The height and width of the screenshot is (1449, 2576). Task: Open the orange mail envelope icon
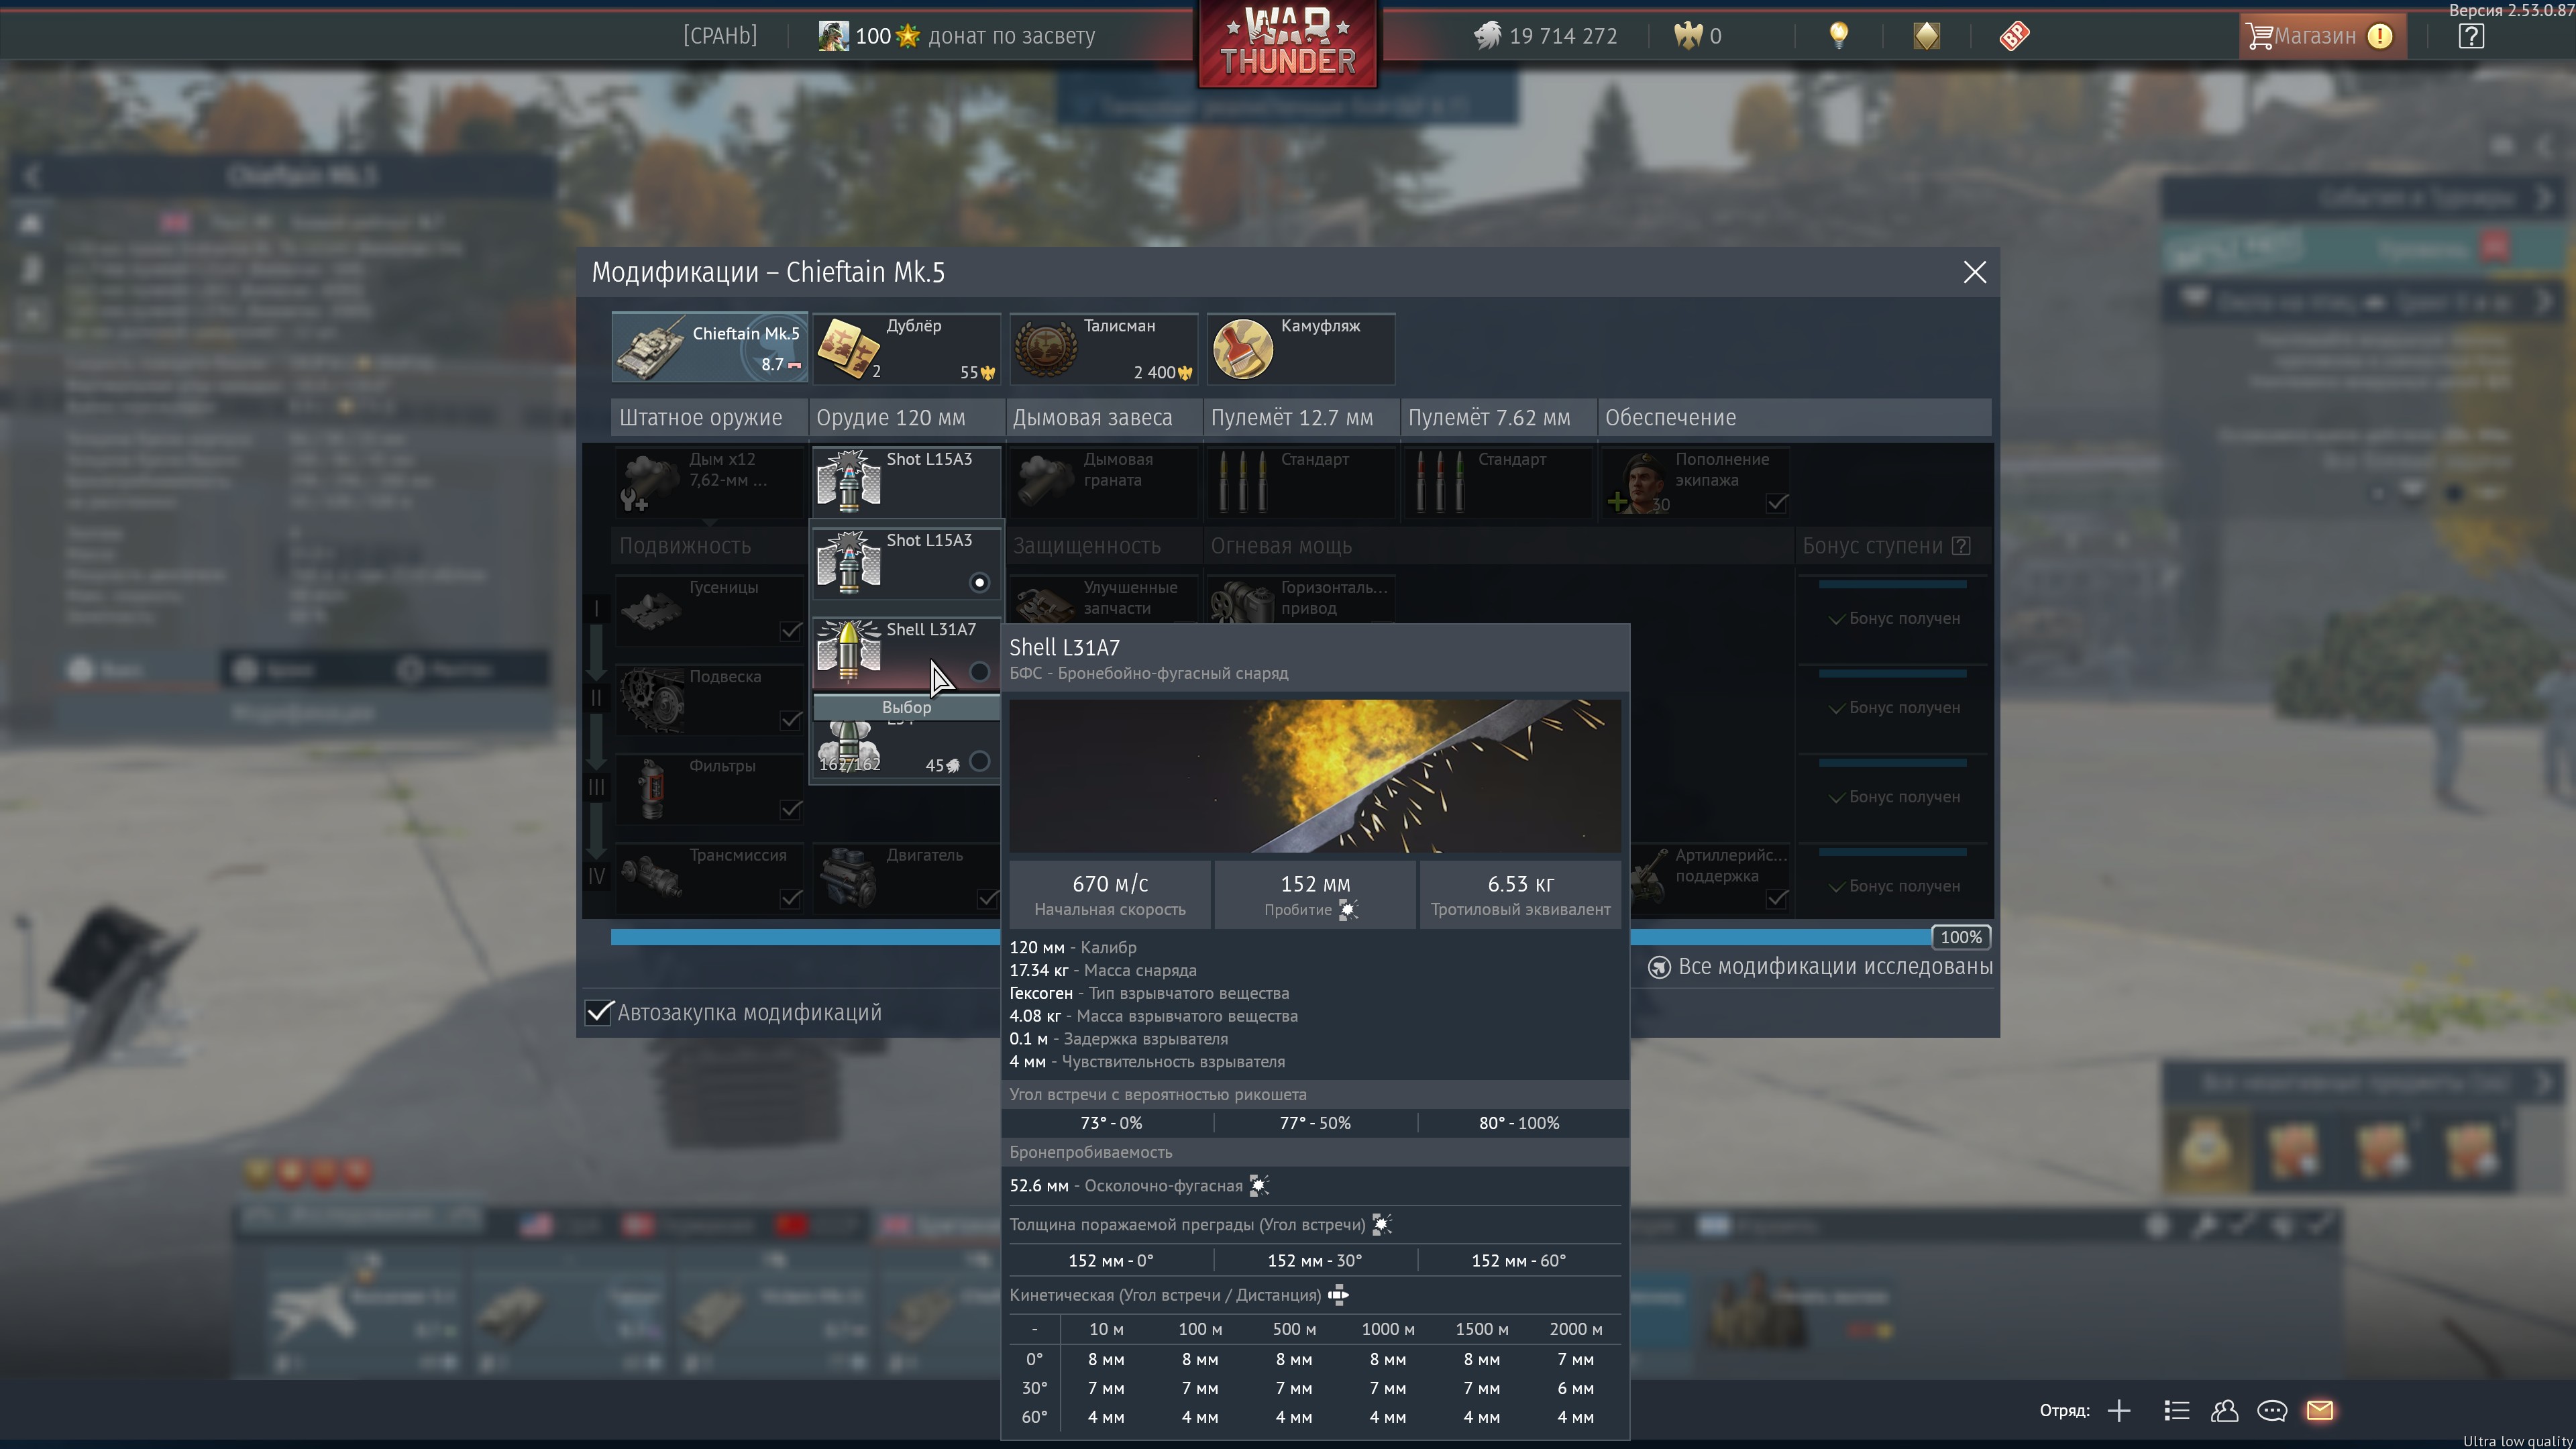click(x=2319, y=1410)
